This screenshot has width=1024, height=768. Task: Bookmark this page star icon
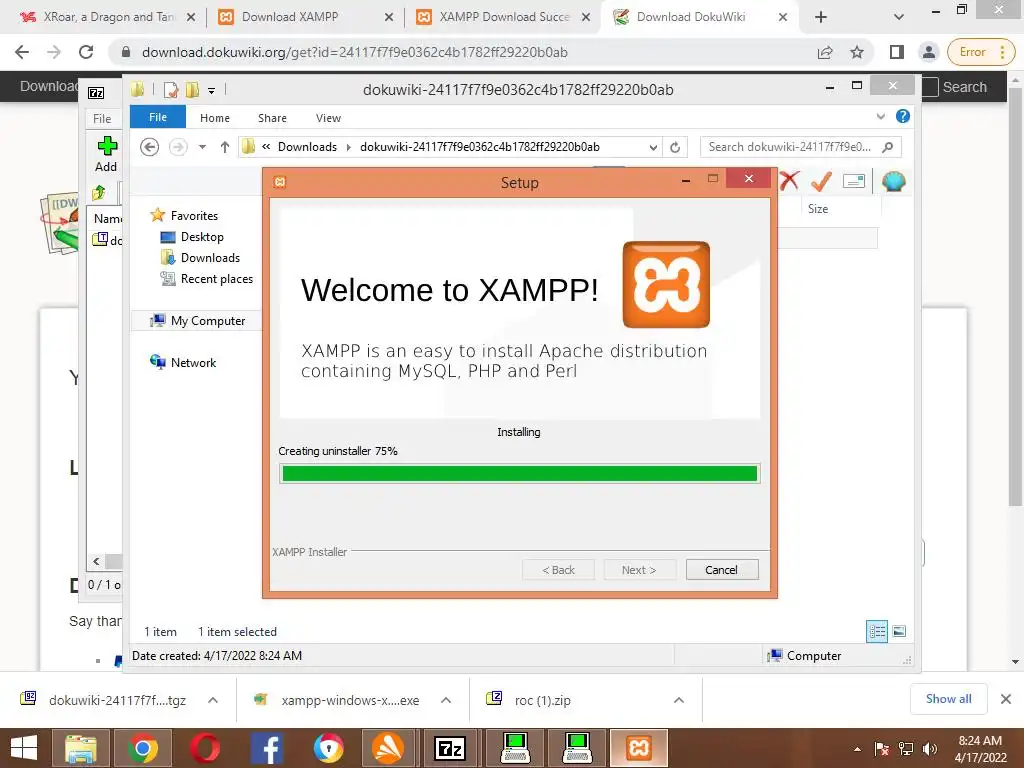pyautogui.click(x=857, y=52)
